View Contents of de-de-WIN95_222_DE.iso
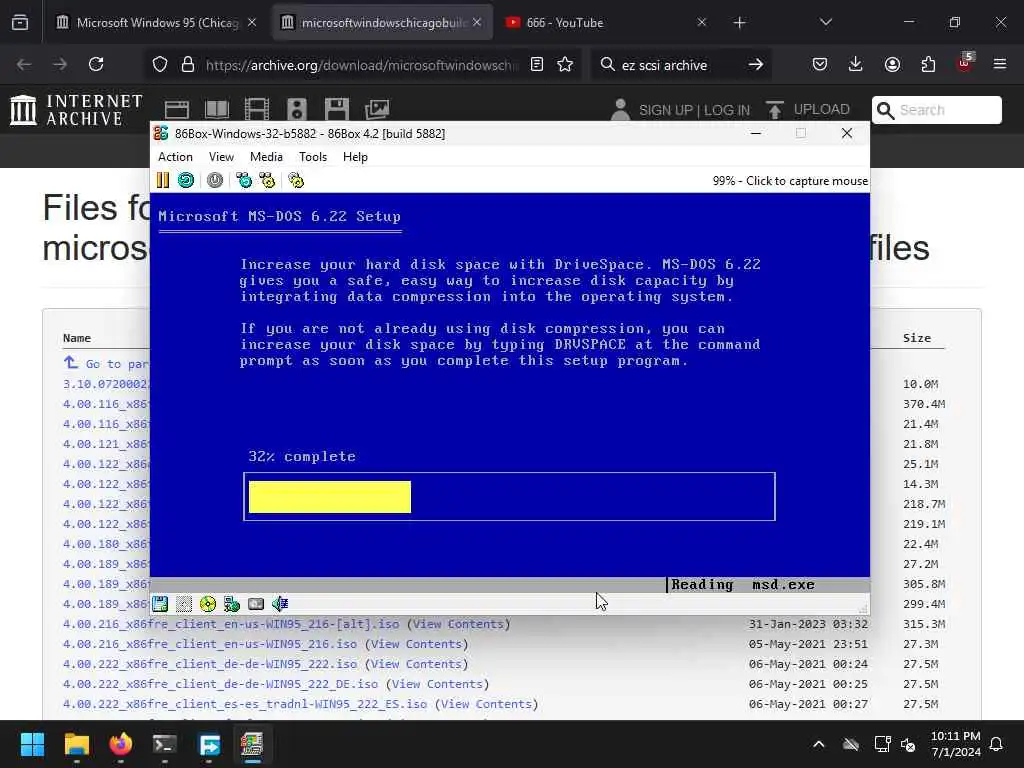 (437, 684)
